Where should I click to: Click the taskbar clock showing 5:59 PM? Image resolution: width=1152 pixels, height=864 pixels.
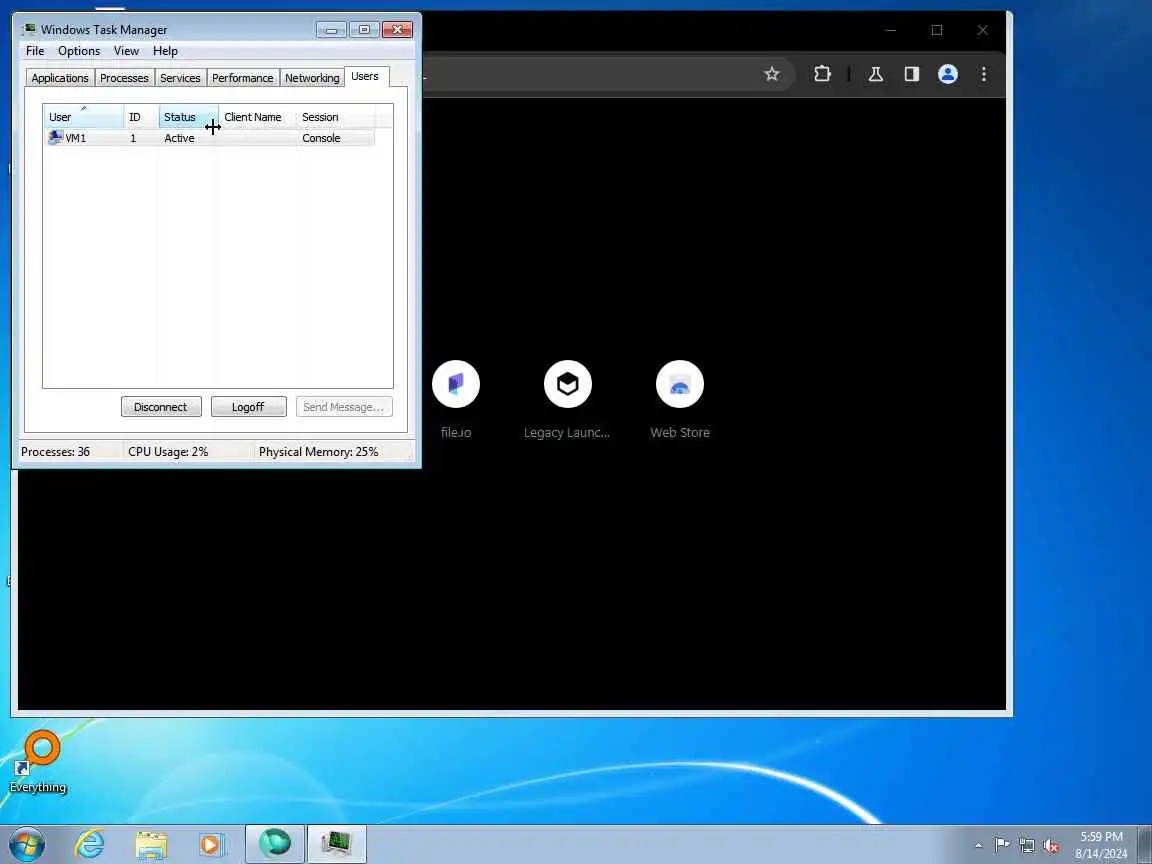1101,845
